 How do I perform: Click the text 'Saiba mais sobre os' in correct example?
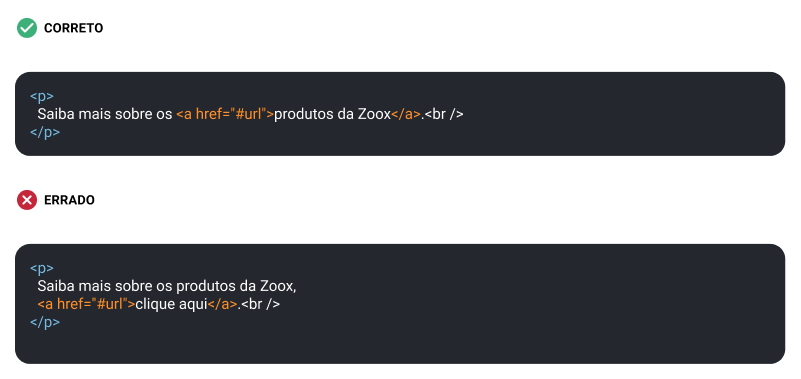pyautogui.click(x=105, y=114)
